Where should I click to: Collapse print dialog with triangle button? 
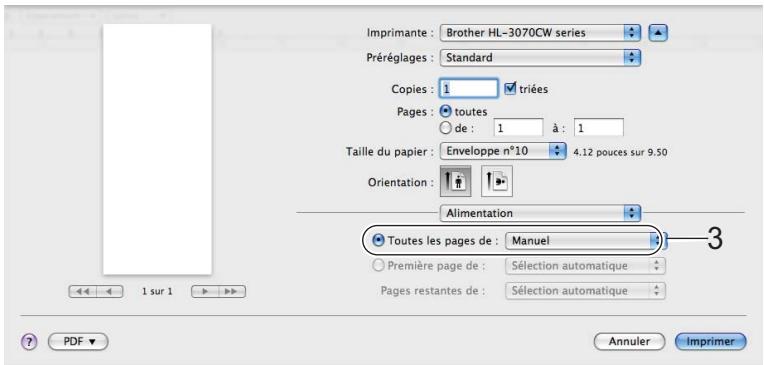tap(658, 33)
